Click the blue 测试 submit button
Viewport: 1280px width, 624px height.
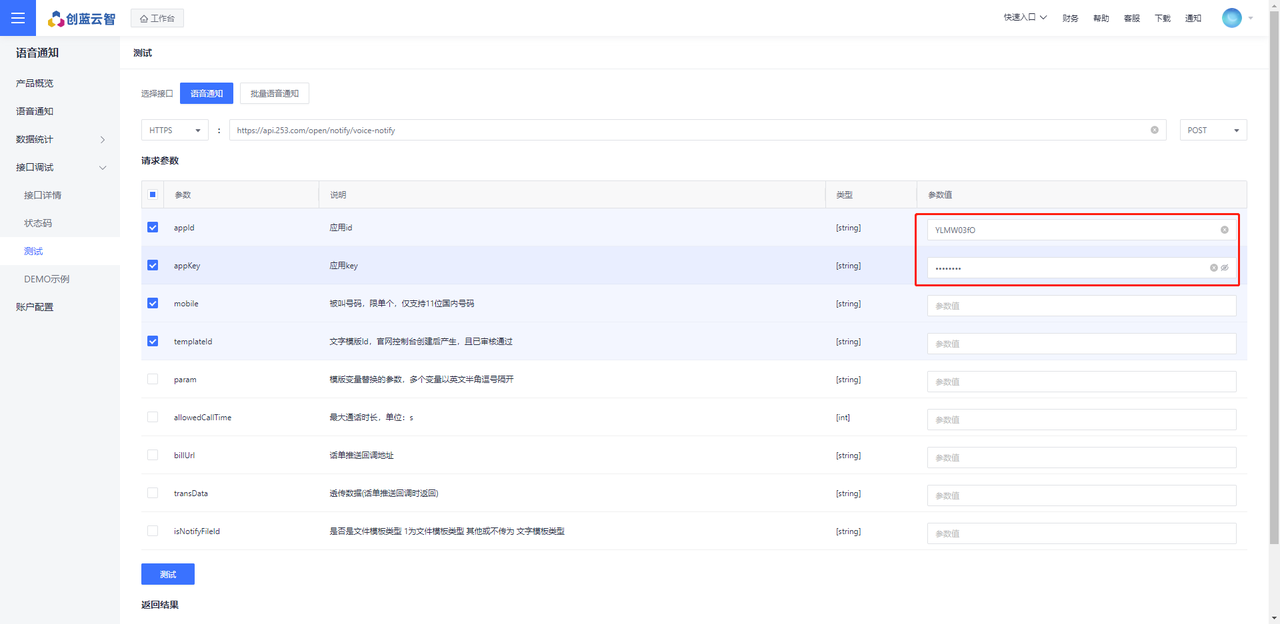pyautogui.click(x=168, y=574)
